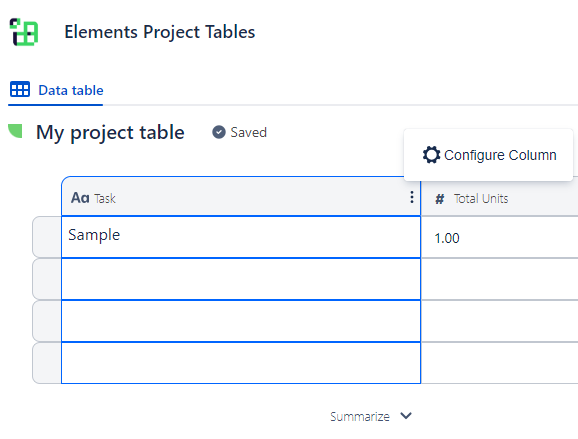Select the last row handle
The height and width of the screenshot is (439, 578).
coord(47,363)
